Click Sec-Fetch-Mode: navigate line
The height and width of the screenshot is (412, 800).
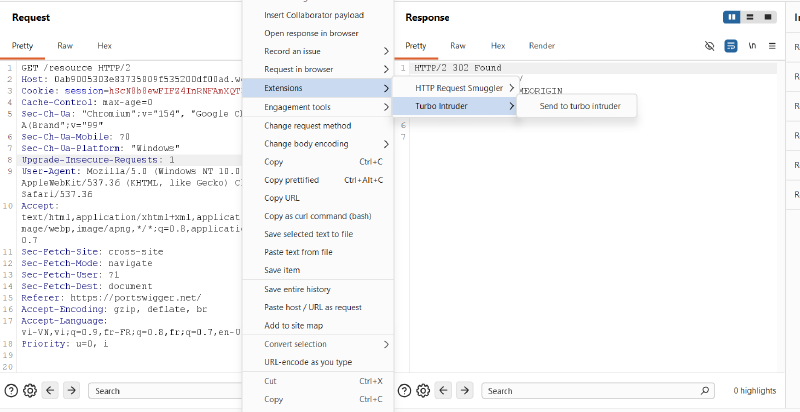click(87, 264)
